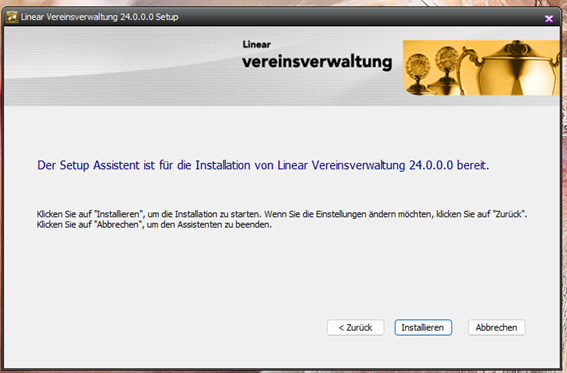Go back with the Zurück button
Image resolution: width=567 pixels, height=373 pixels.
(355, 327)
